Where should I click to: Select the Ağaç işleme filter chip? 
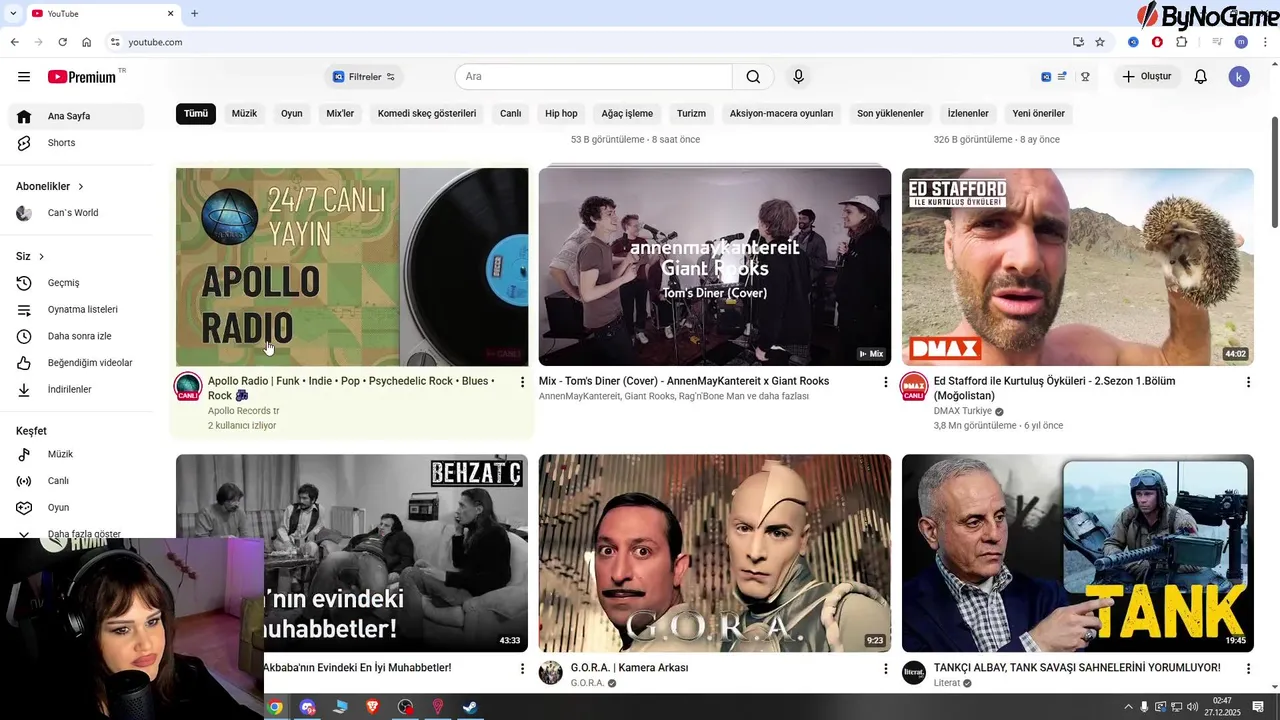click(627, 114)
